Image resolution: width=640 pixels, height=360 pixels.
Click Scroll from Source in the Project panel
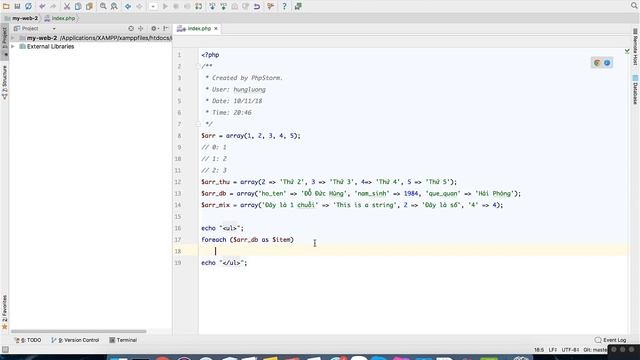point(131,29)
